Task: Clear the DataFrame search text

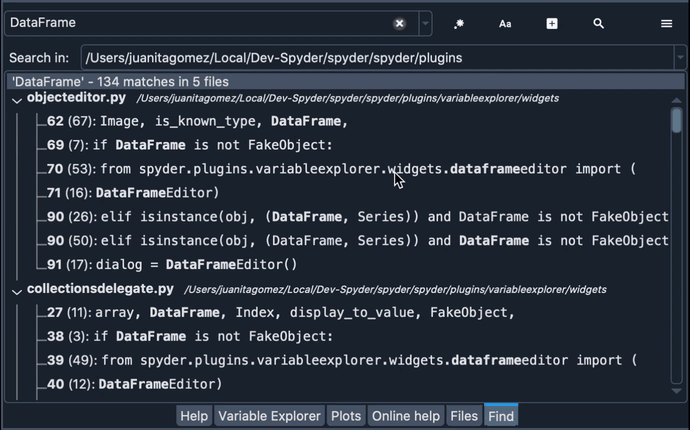Action: click(x=399, y=23)
